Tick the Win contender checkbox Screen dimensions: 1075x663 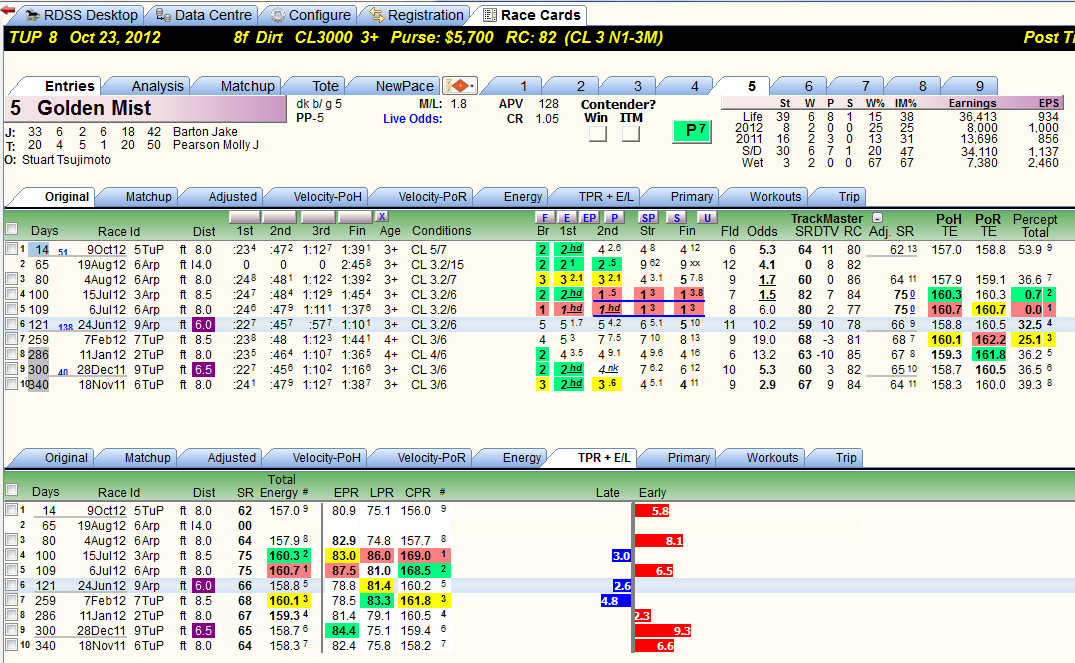click(597, 133)
